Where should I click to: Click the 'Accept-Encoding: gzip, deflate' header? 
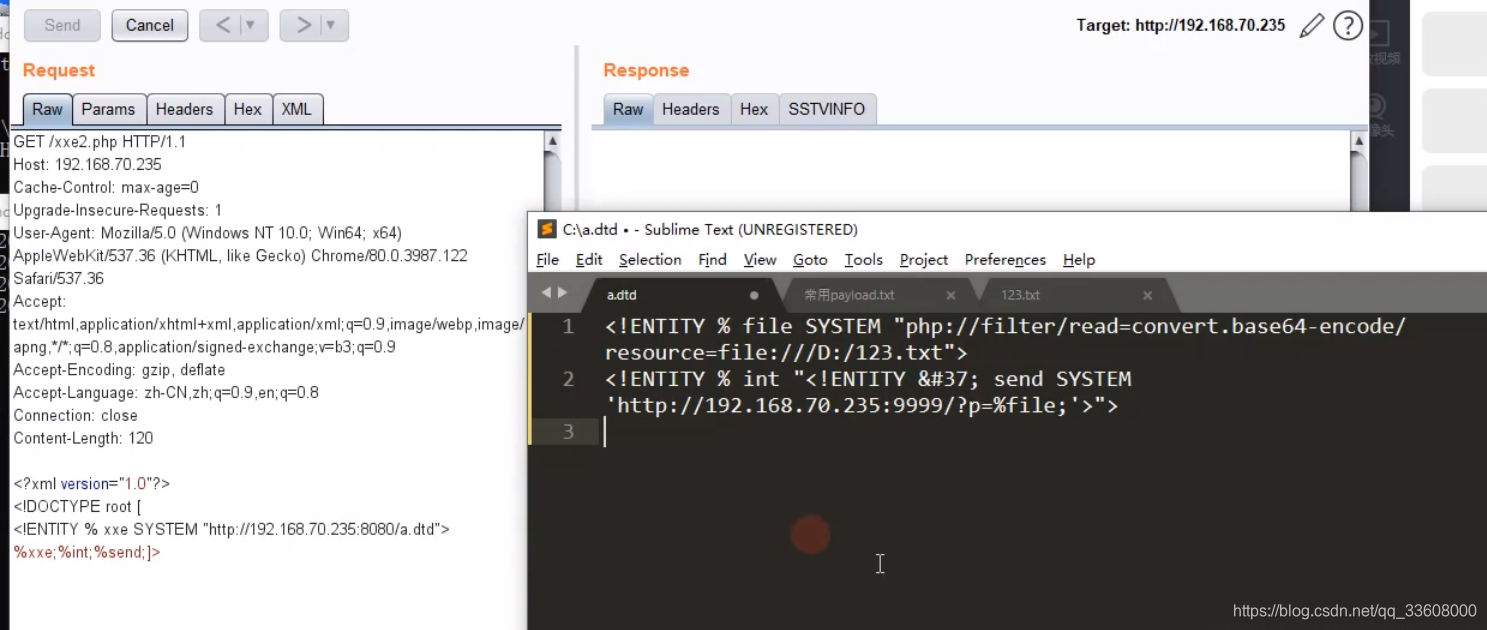(119, 370)
